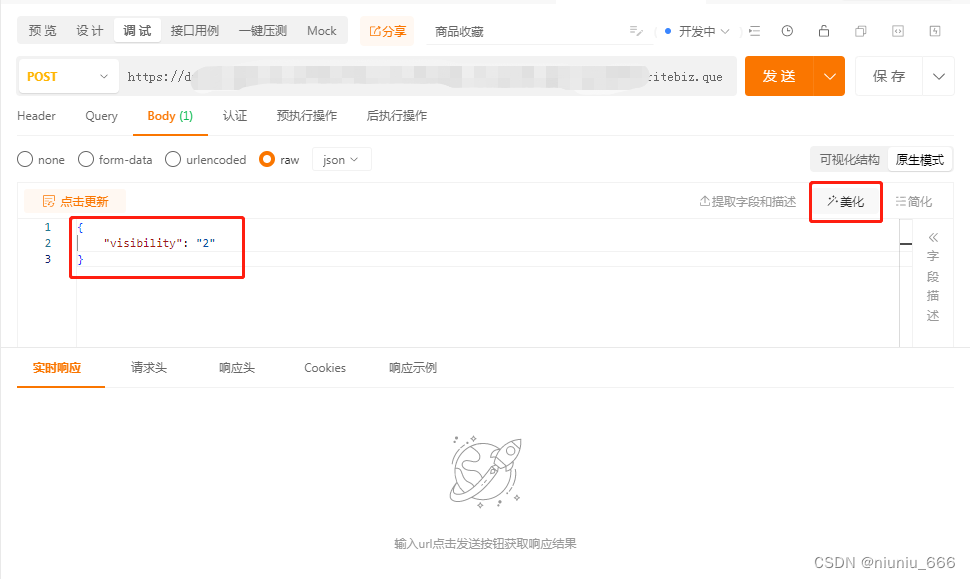
Task: Click the unlock padlock icon
Action: [x=823, y=31]
